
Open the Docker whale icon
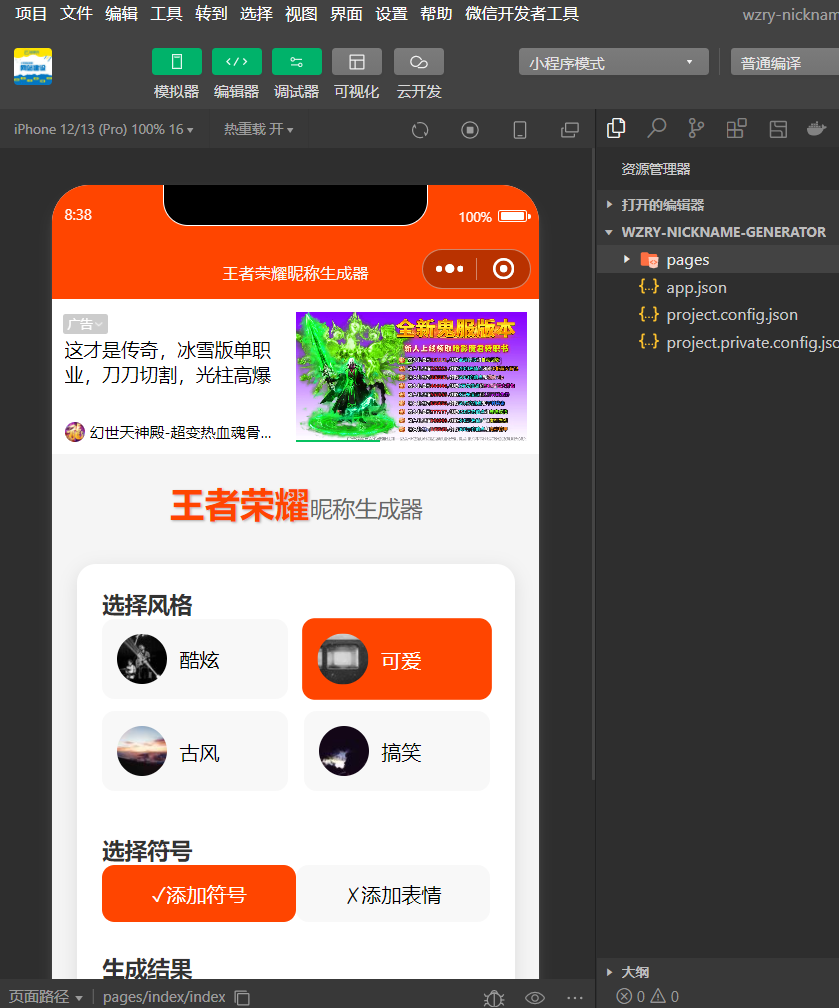817,129
